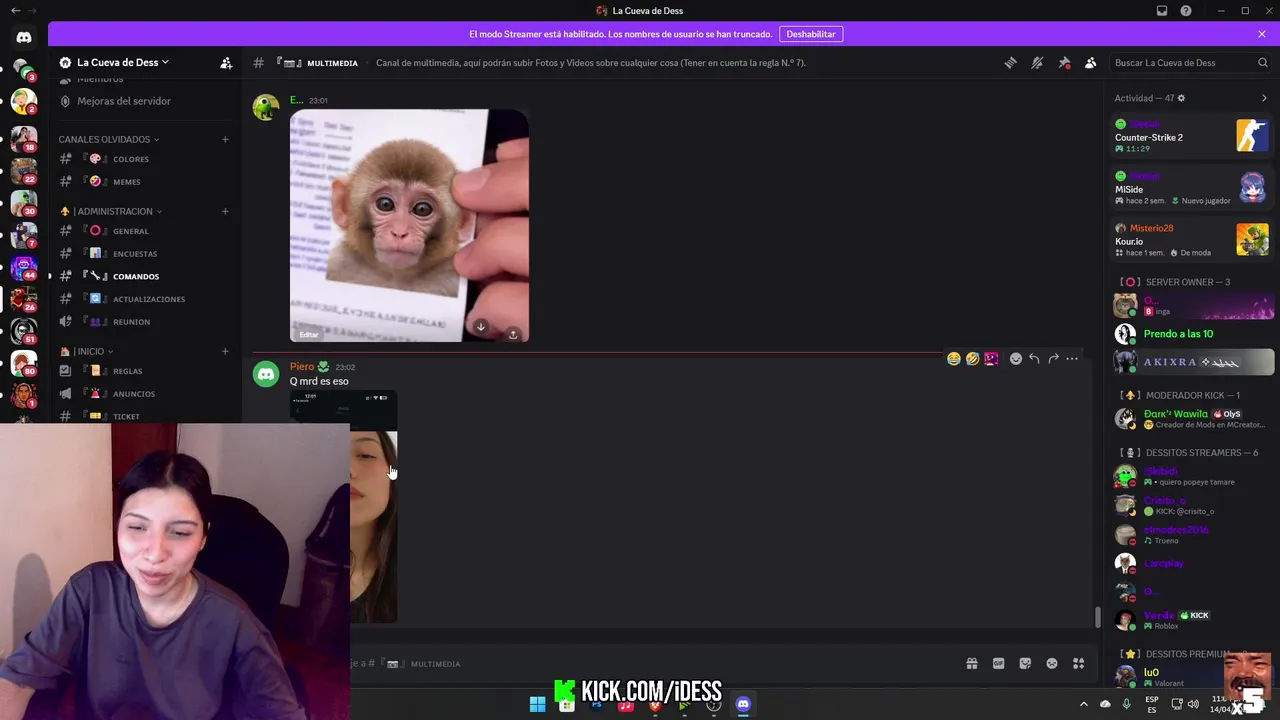Open the REGLAS channel
This screenshot has height=720, width=1280.
(x=128, y=371)
